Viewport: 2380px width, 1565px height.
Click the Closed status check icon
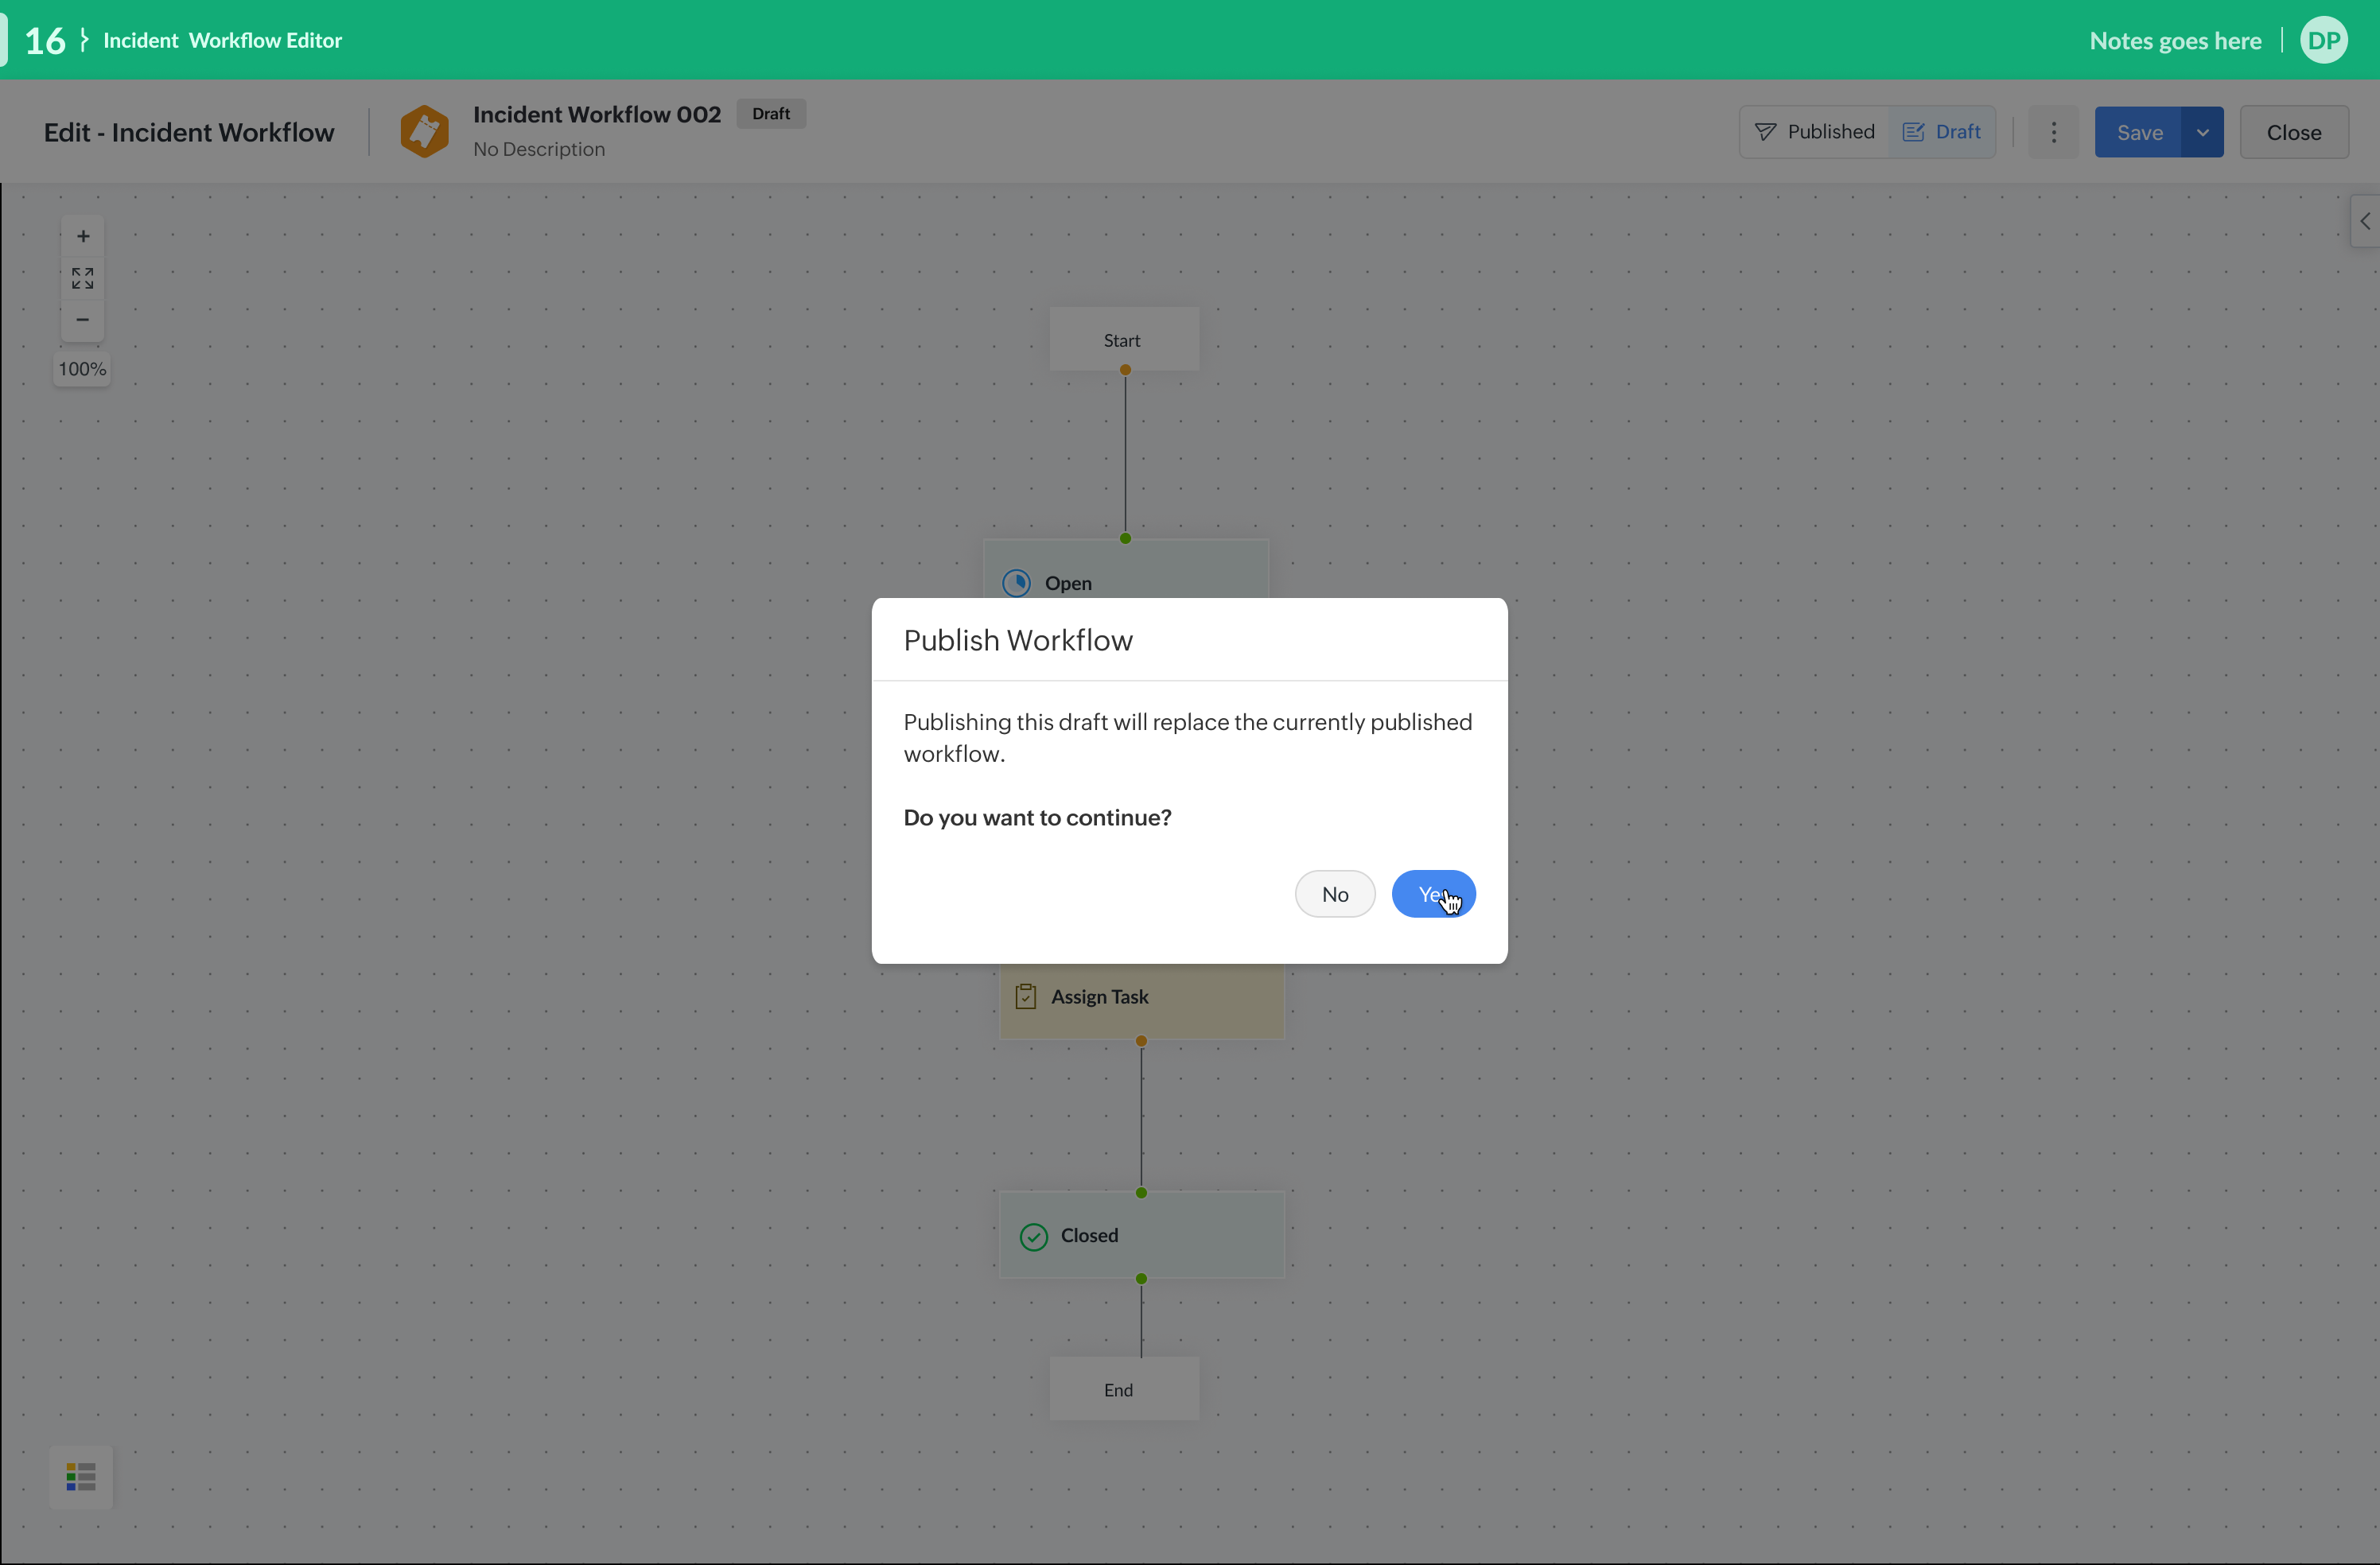click(1033, 1237)
